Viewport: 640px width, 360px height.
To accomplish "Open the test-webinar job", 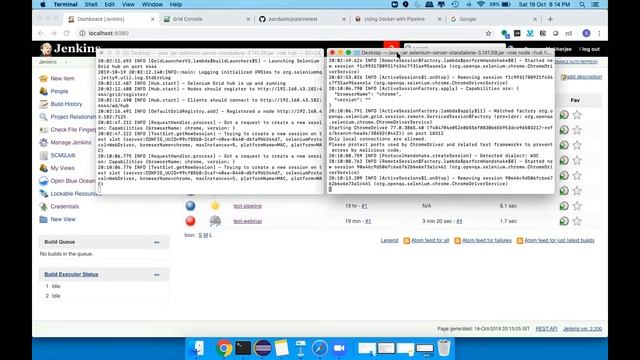I will (247, 221).
